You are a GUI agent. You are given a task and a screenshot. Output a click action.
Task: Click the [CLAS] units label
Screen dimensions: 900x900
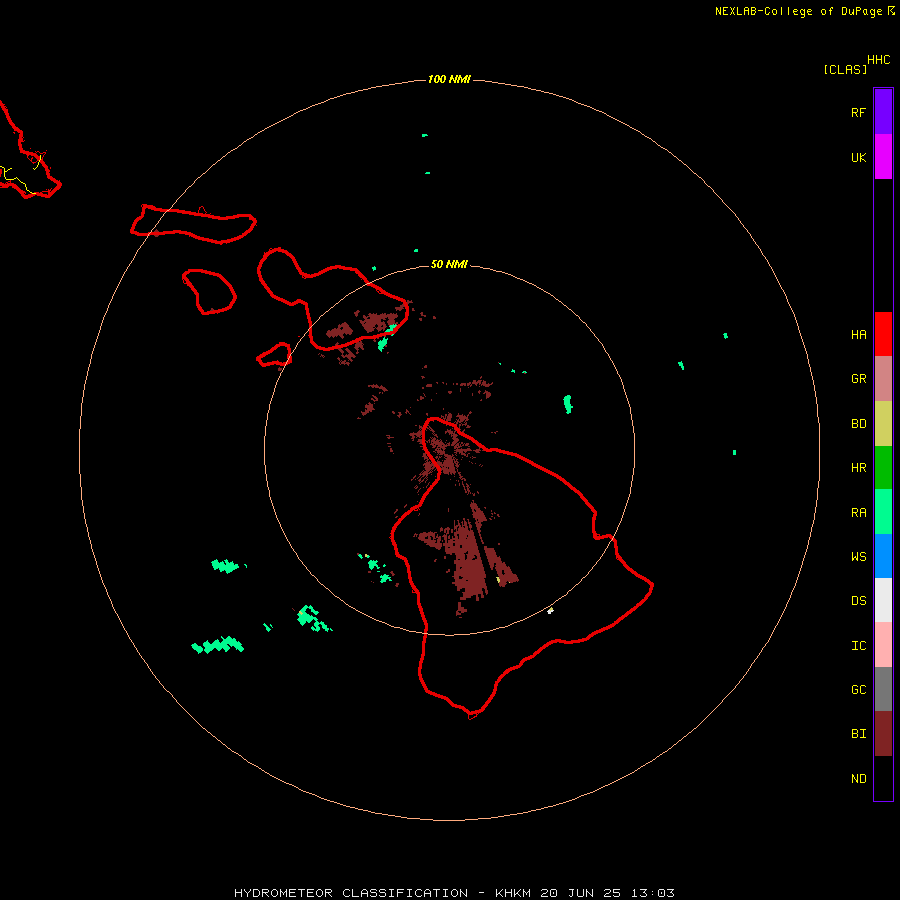(845, 69)
